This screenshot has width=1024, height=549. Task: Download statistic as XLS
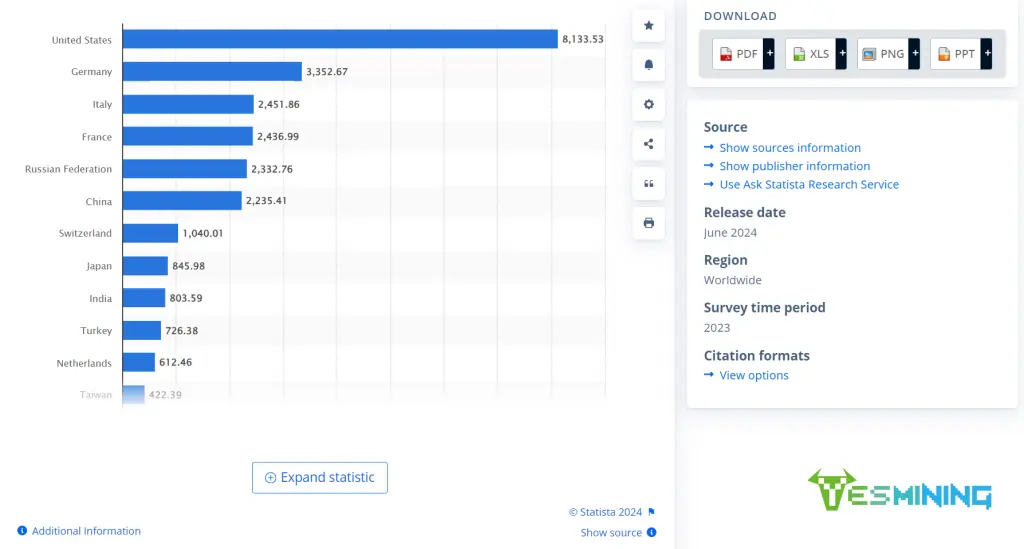pyautogui.click(x=816, y=54)
